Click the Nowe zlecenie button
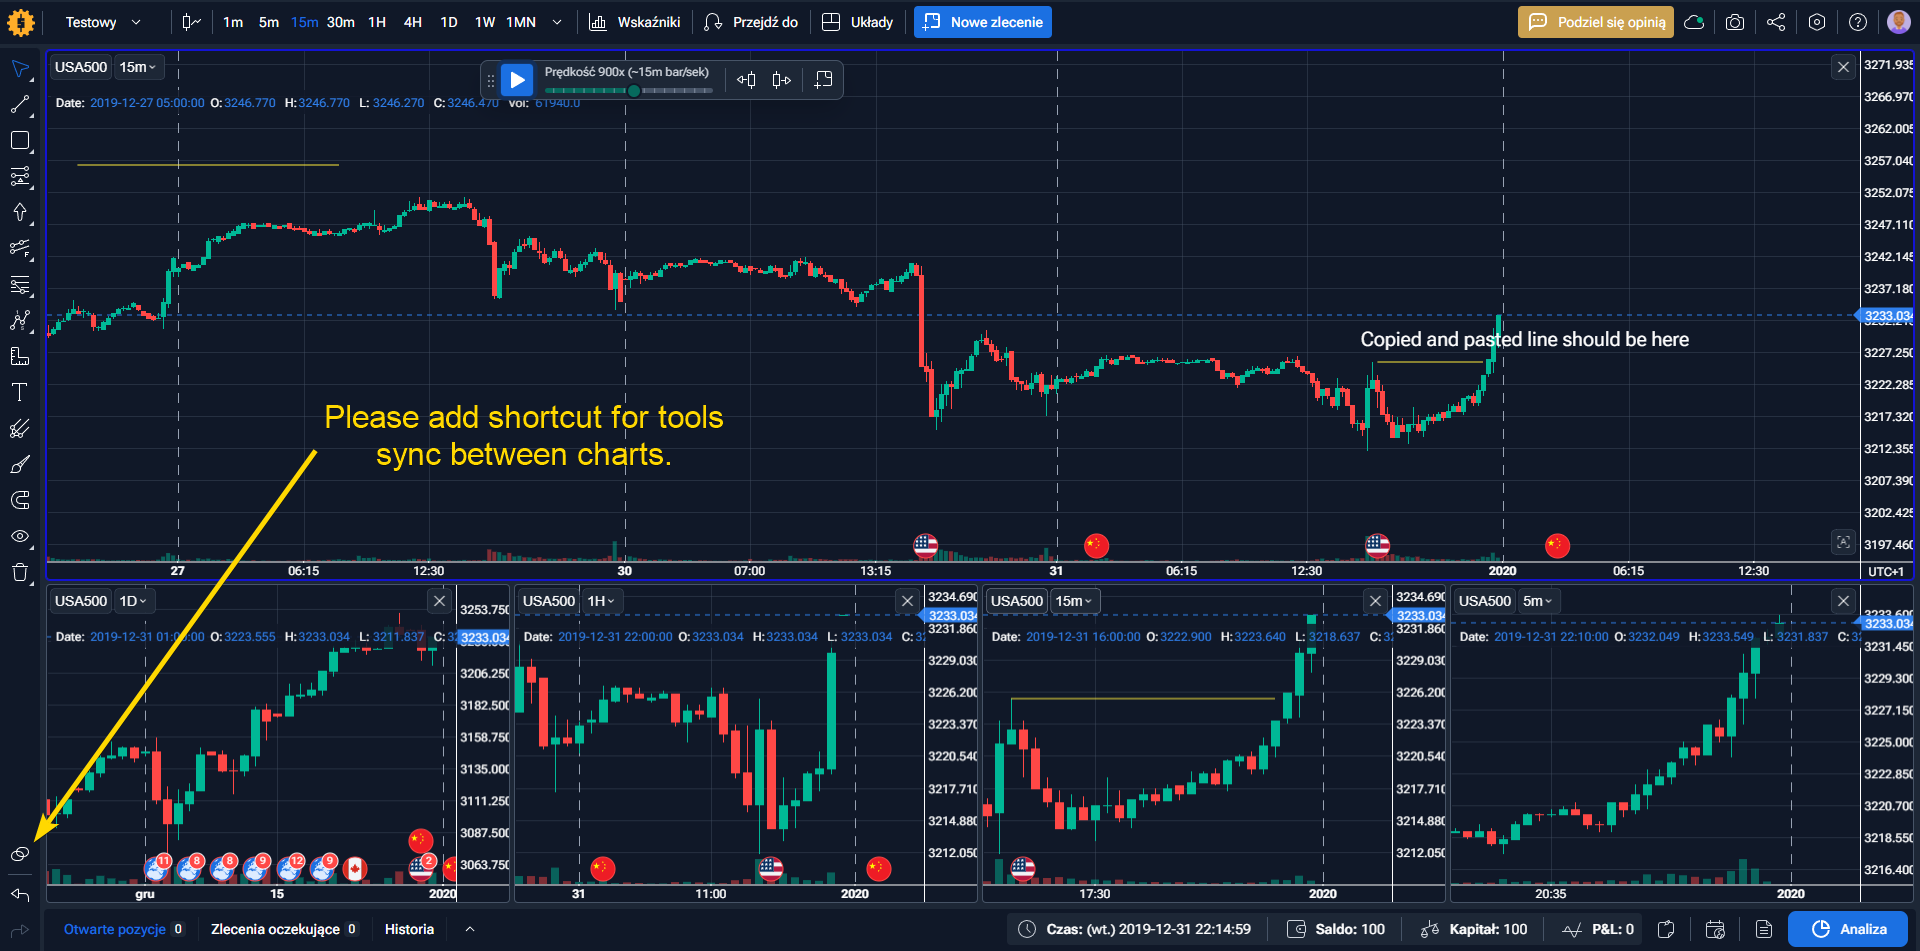Viewport: 1920px width, 951px height. pyautogui.click(x=983, y=22)
